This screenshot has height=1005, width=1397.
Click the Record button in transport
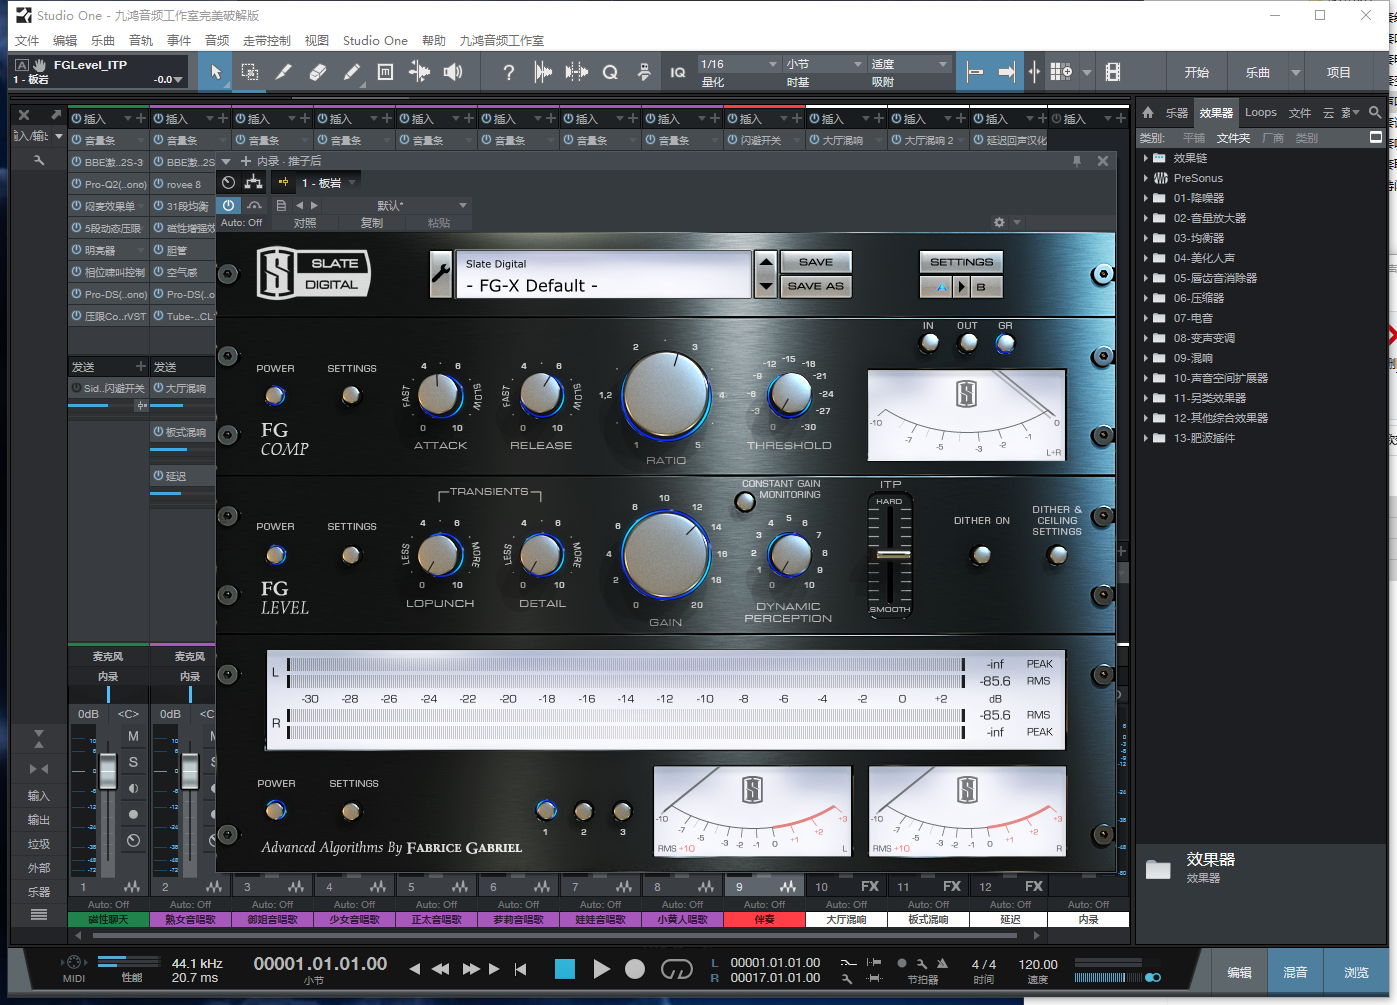point(635,969)
